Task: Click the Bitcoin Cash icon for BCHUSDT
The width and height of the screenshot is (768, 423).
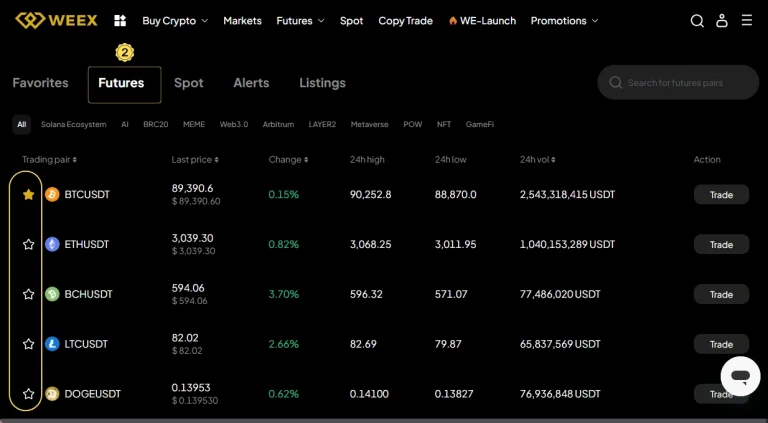Action: click(52, 294)
